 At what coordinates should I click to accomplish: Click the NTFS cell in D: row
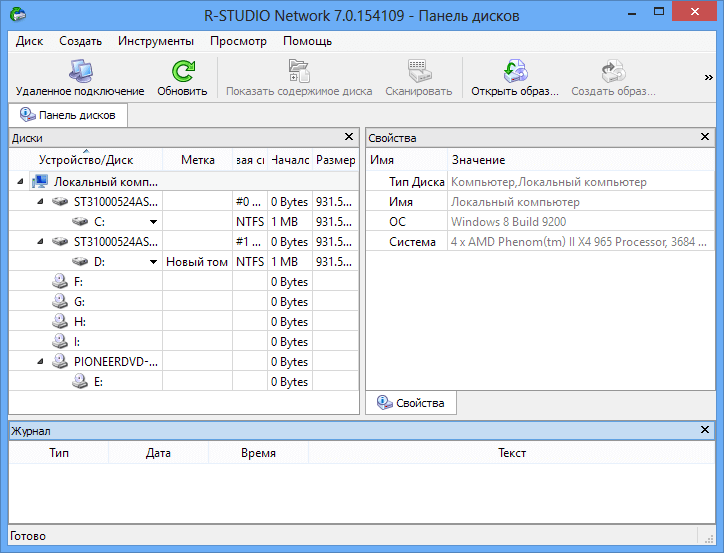(250, 262)
